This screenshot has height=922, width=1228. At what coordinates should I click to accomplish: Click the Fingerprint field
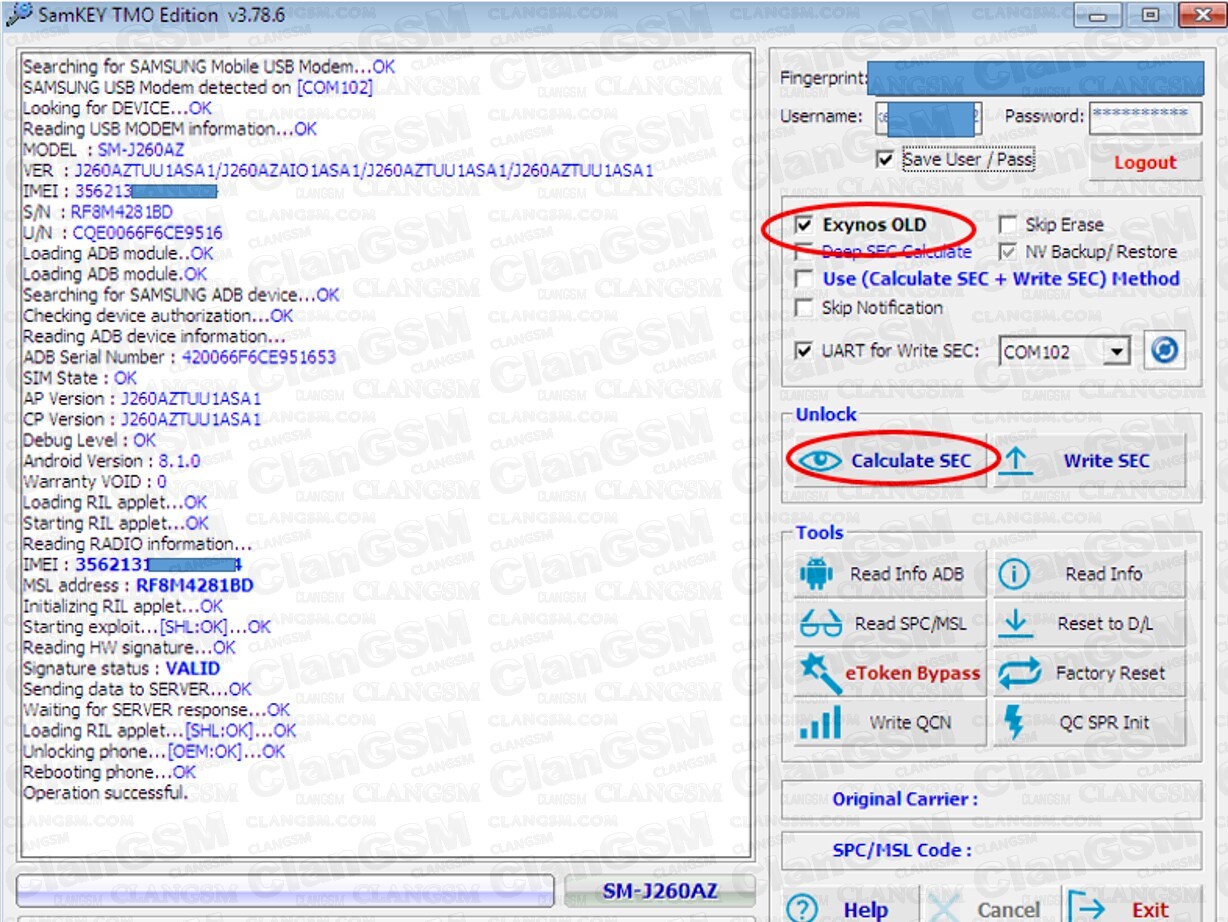(1035, 77)
